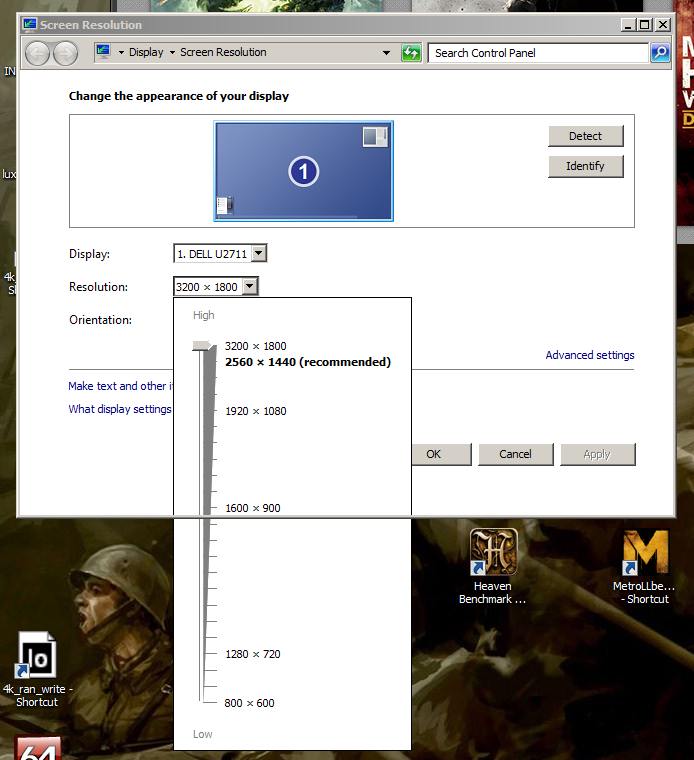Click inside the Search Control Panel field
Screen dimensions: 694x760
(x=538, y=53)
